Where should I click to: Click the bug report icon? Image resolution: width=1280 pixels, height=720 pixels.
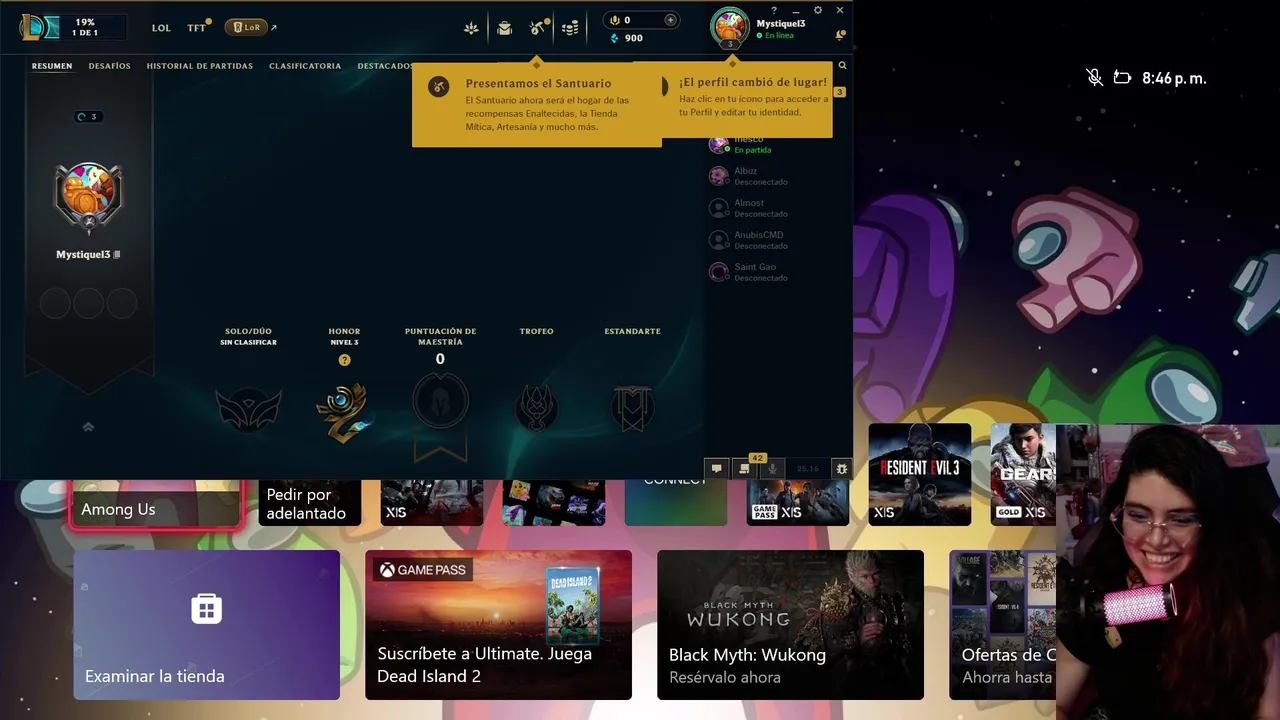pos(842,468)
